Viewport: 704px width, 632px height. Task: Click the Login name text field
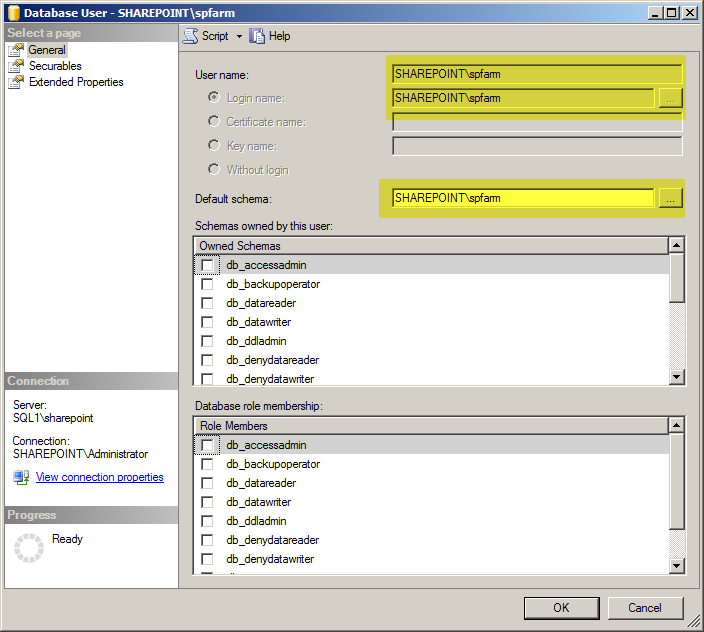(x=523, y=98)
